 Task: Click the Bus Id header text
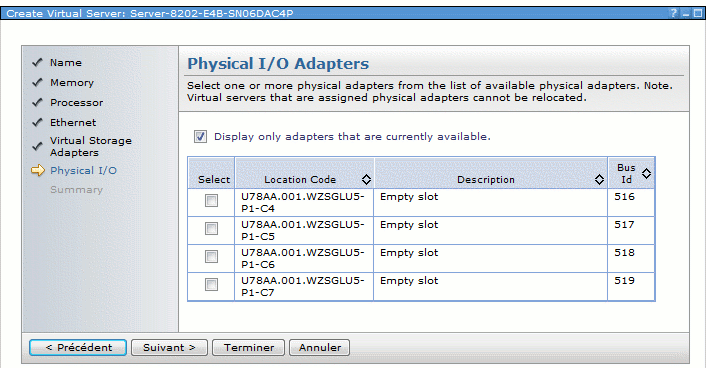tap(626, 173)
